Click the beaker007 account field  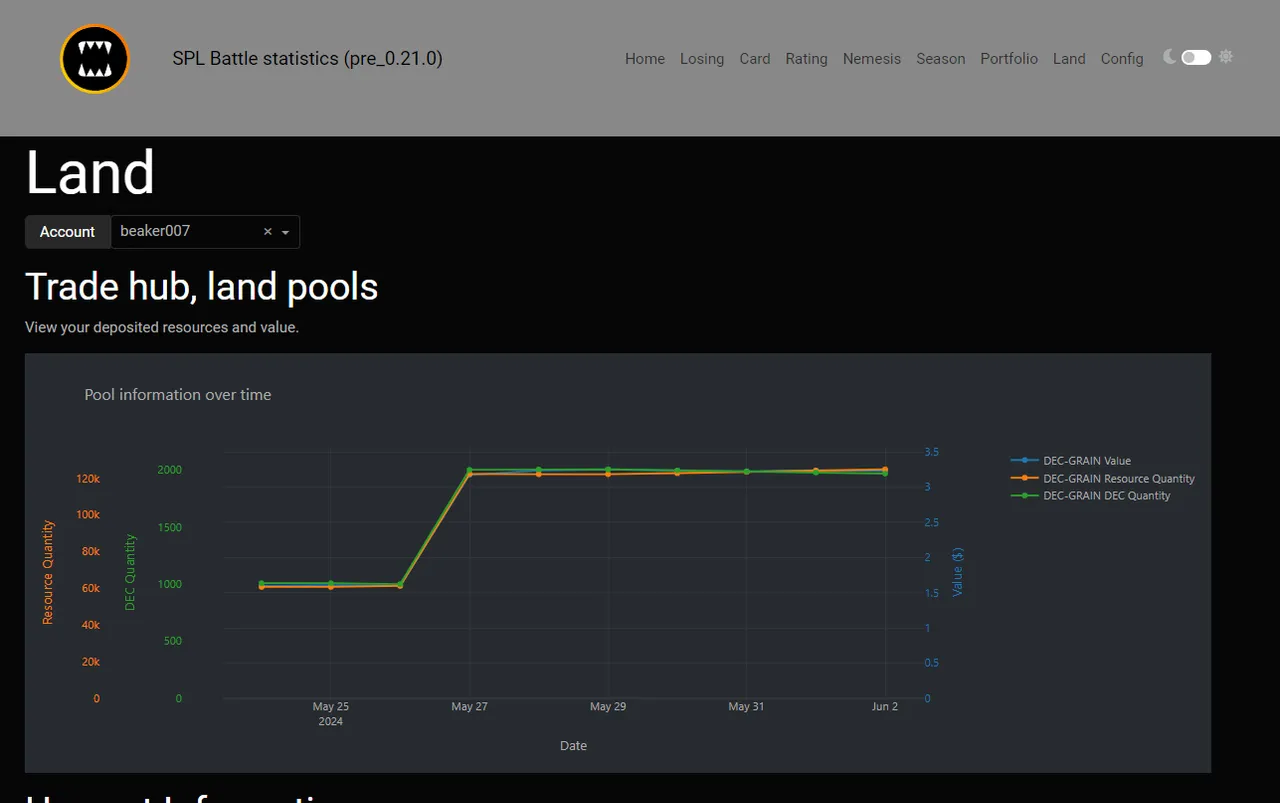click(x=205, y=232)
